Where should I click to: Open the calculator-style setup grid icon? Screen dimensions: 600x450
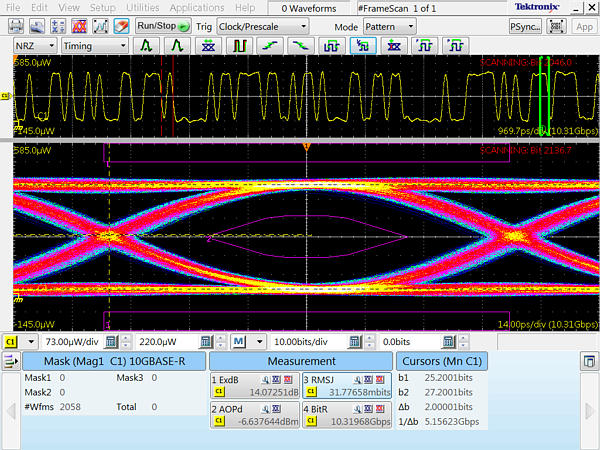[58, 27]
